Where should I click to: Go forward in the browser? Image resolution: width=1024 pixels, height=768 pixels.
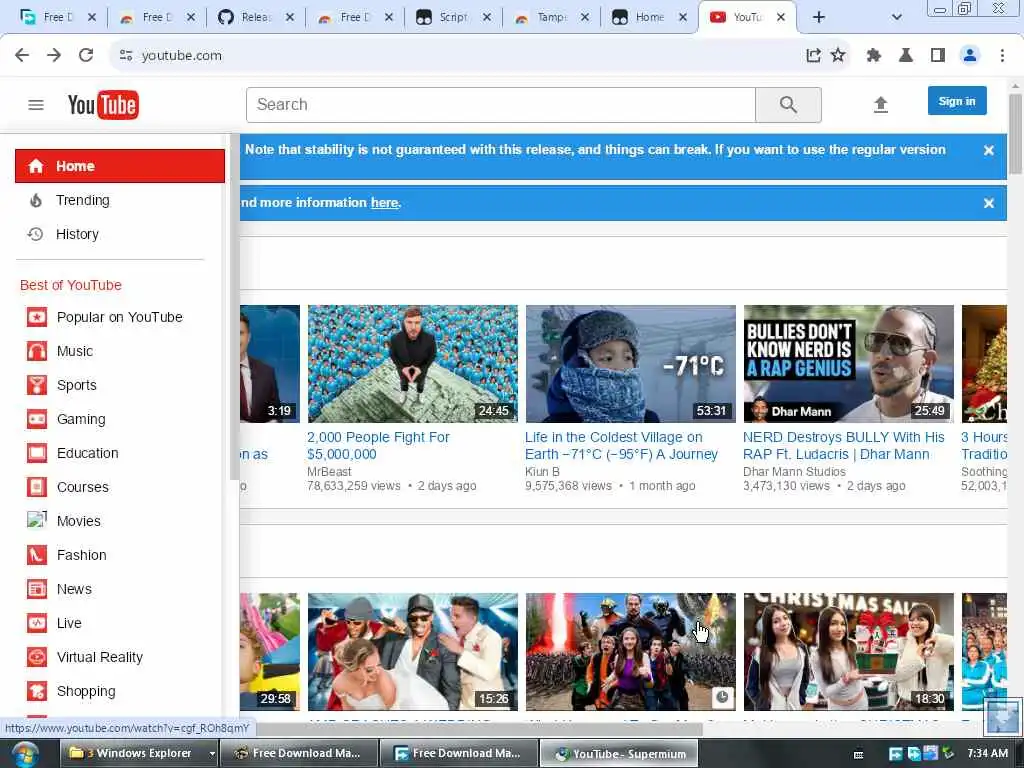[54, 56]
